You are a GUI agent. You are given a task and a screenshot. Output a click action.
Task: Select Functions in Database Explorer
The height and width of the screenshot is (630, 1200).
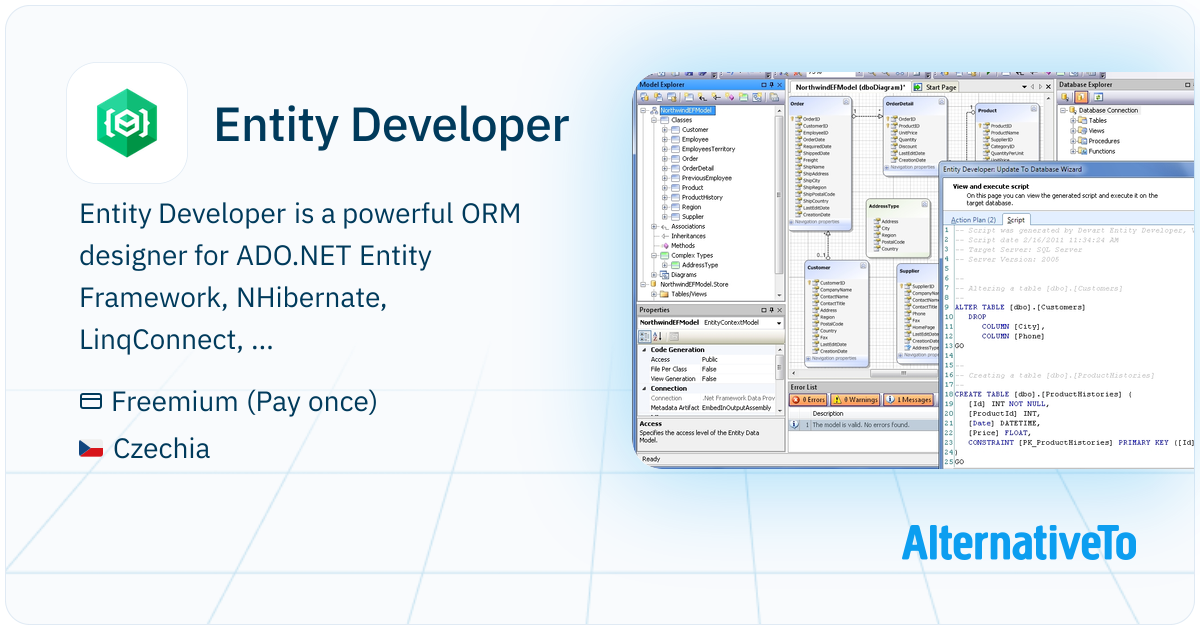(x=1102, y=151)
